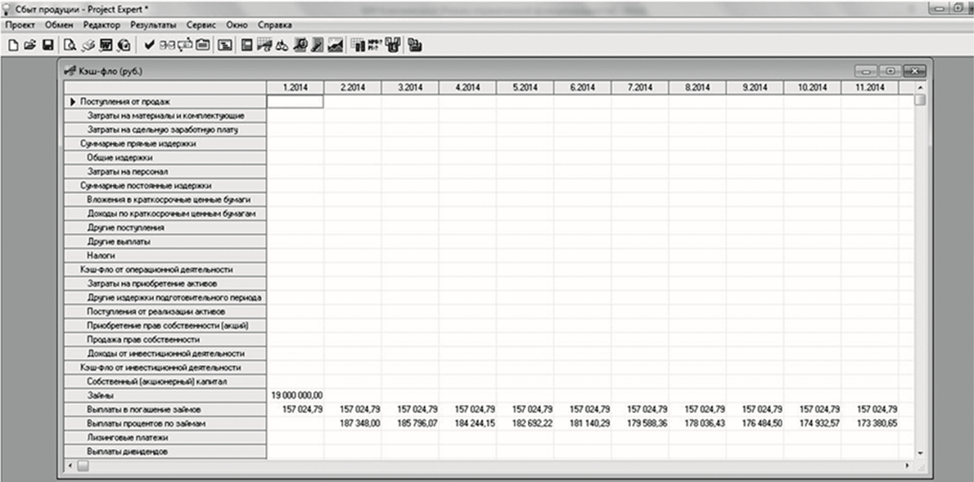This screenshot has width=974, height=482.
Task: Click the line chart toolbar icon
Action: 334,45
